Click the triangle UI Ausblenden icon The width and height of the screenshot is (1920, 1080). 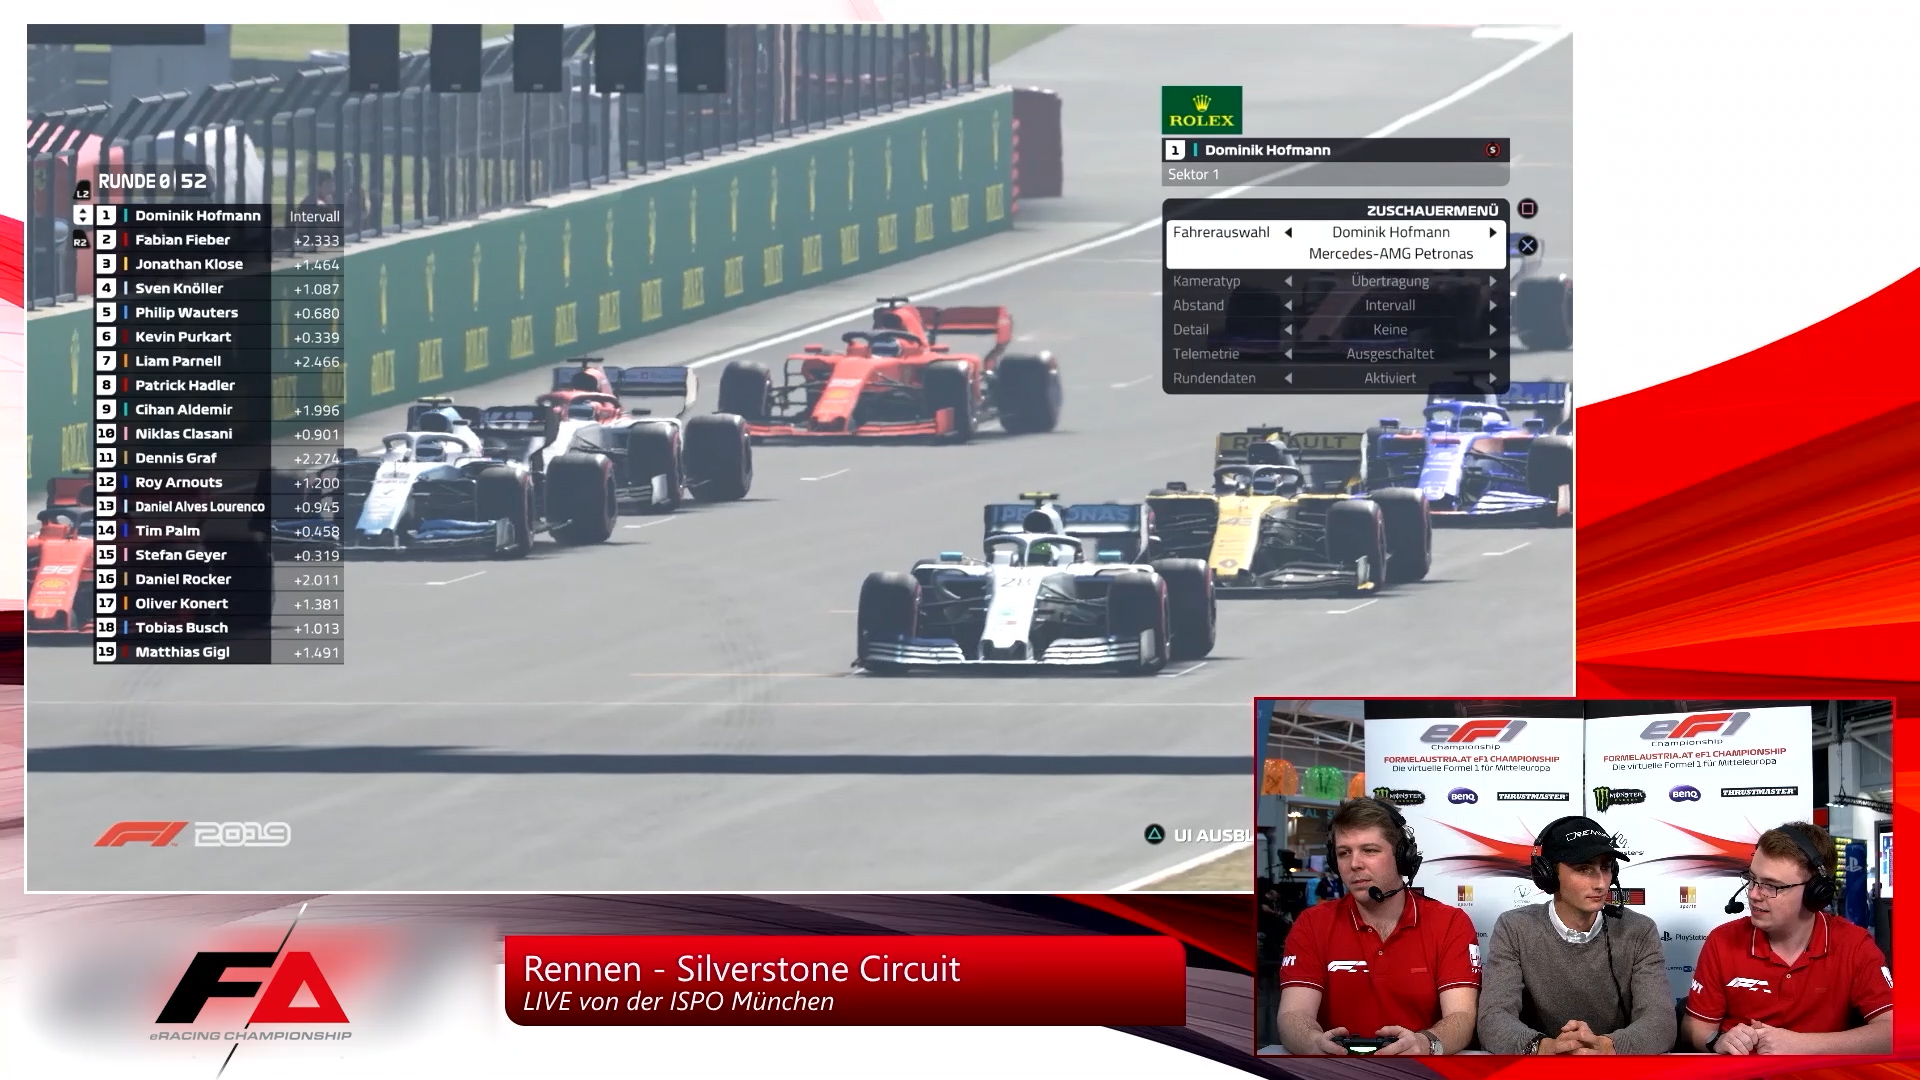click(1155, 834)
